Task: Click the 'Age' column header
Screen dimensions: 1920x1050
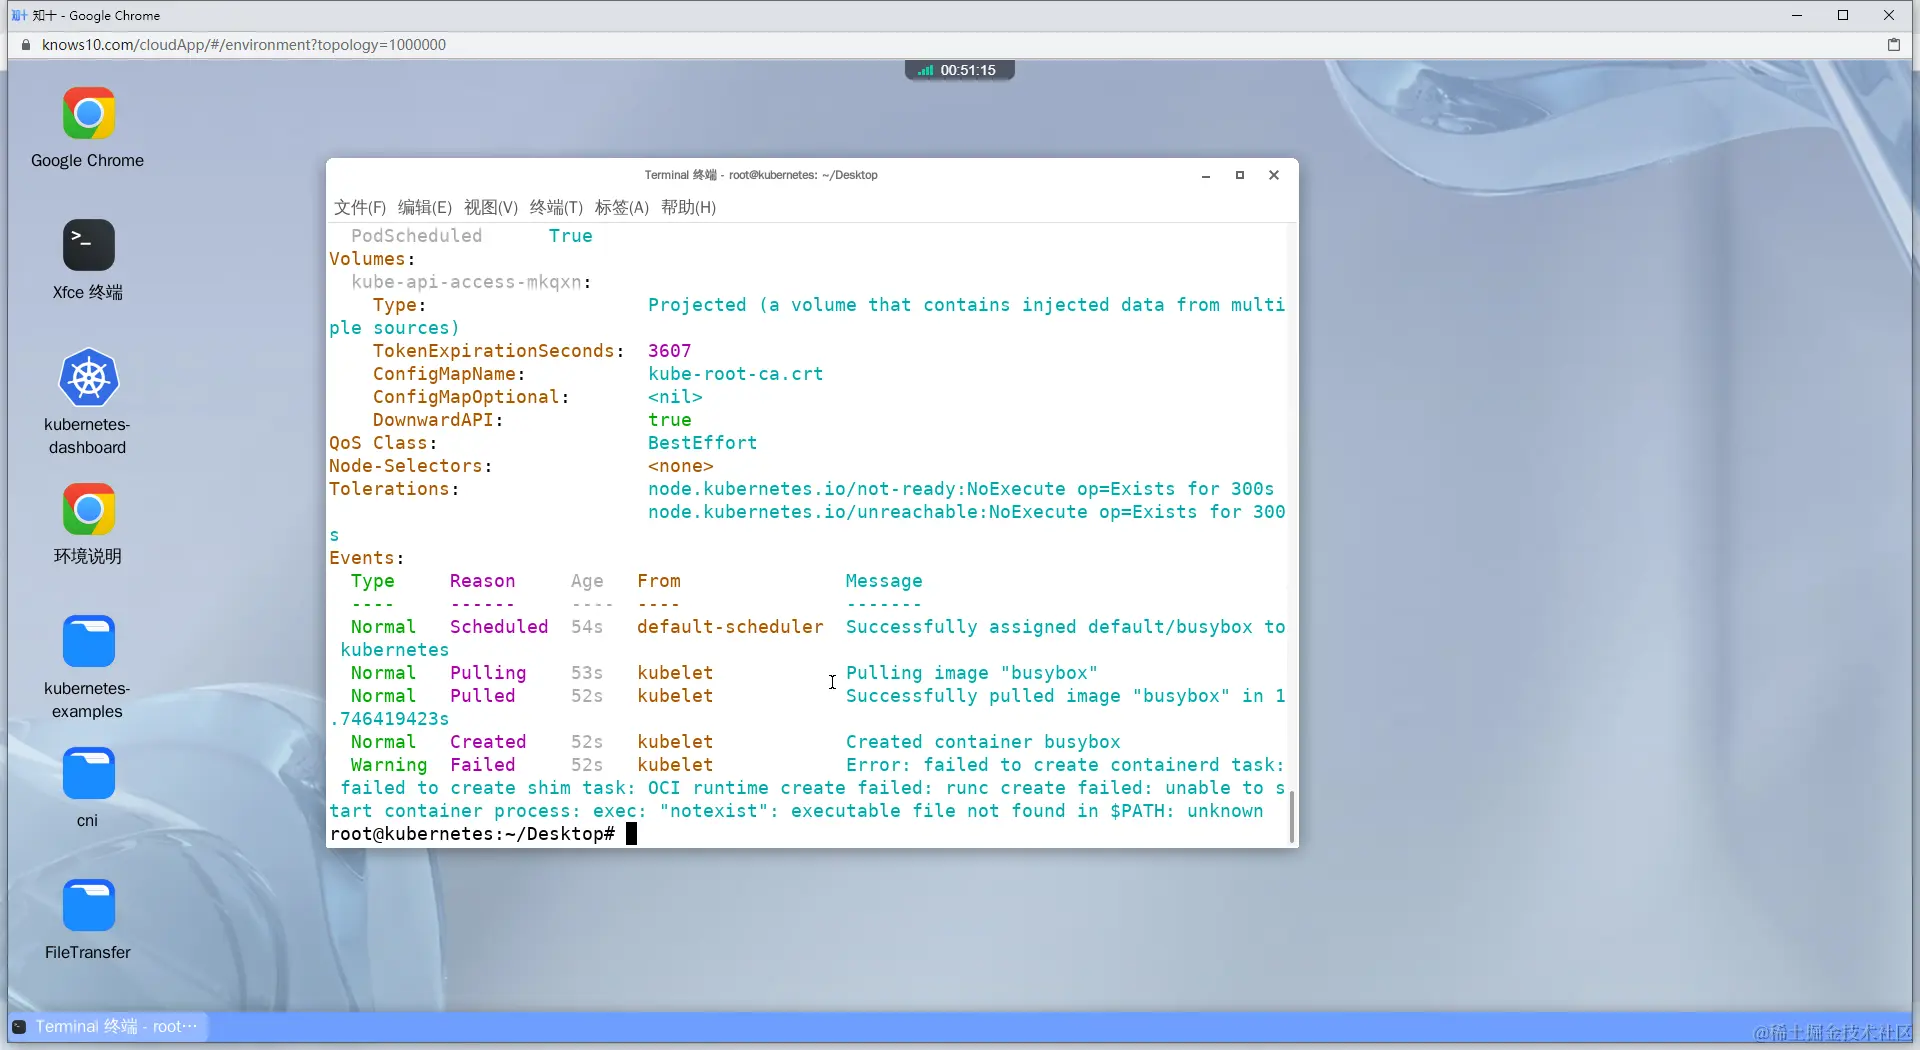Action: 587,581
